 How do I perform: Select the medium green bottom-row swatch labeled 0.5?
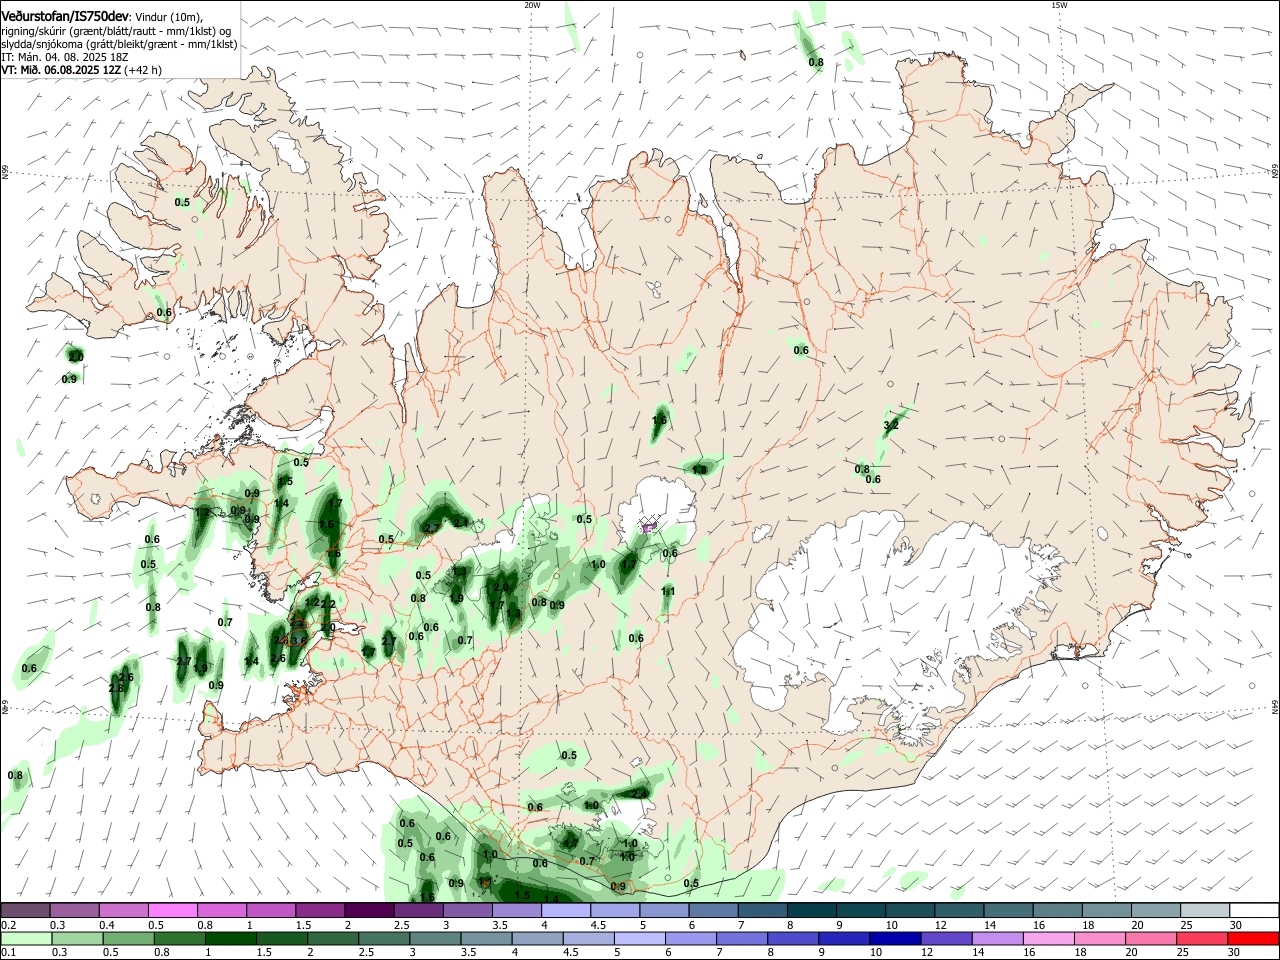(129, 938)
